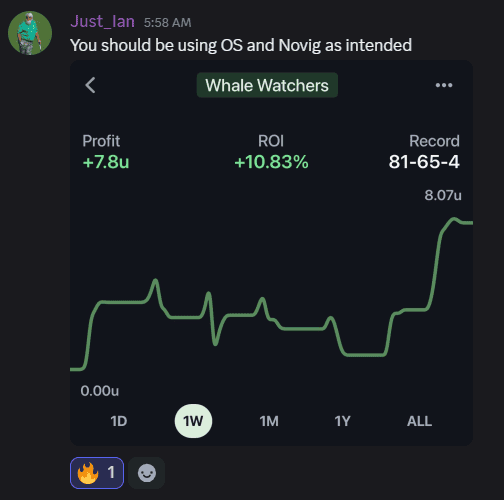Click the 8.07u chart maximum label
504x500 pixels.
pyautogui.click(x=443, y=195)
